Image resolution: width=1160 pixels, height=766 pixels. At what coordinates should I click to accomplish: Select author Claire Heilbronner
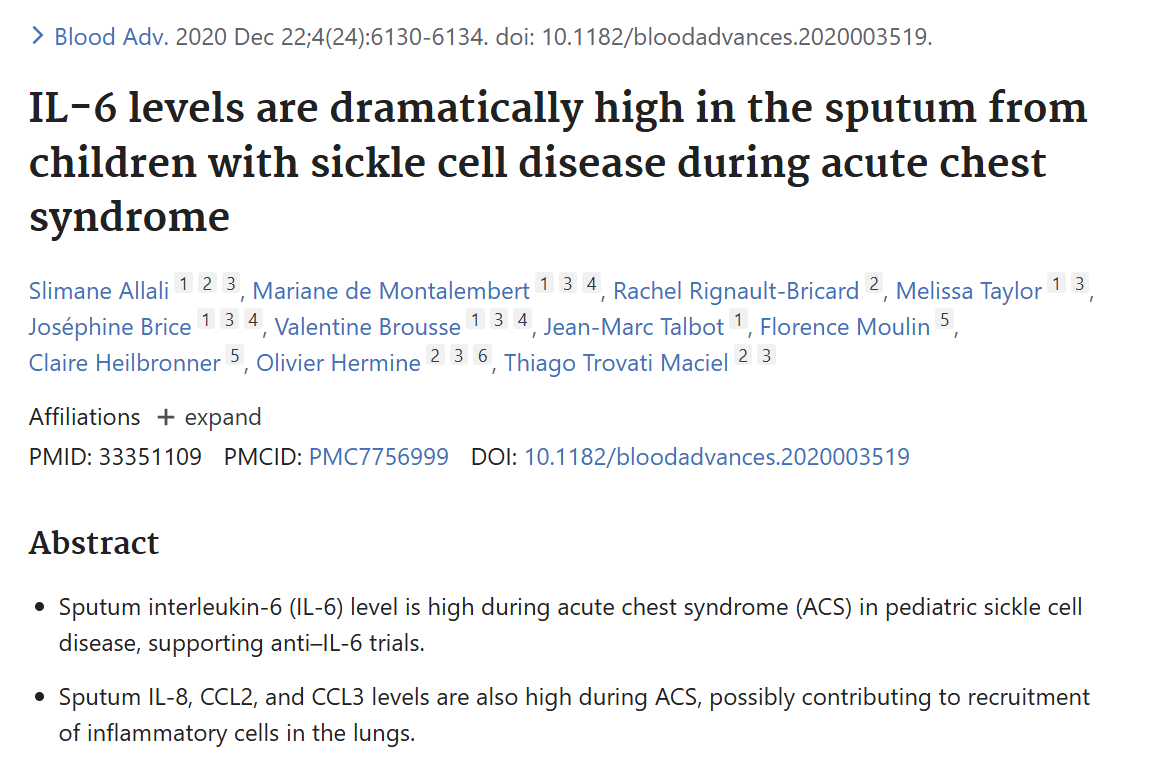tap(124, 363)
